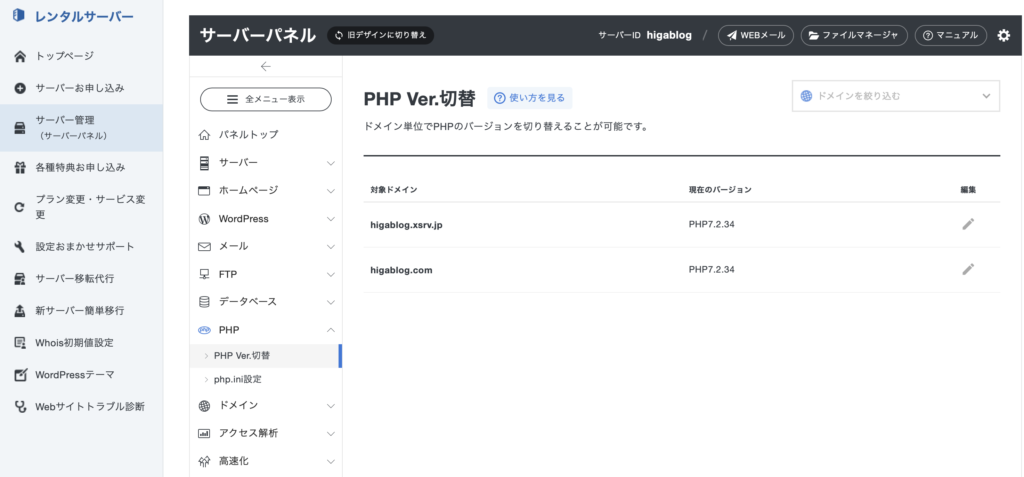Click the back arrow above the menu
1024x477 pixels.
[x=265, y=67]
